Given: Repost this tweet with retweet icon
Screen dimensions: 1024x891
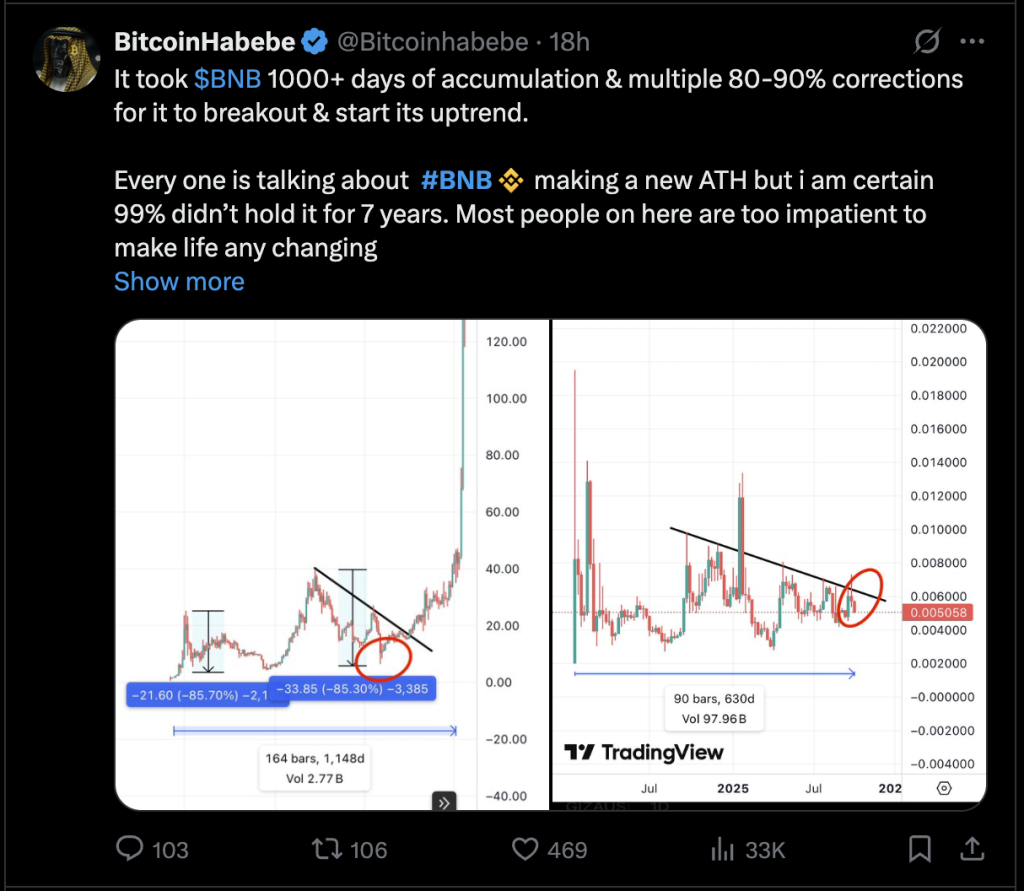Looking at the screenshot, I should click(325, 850).
